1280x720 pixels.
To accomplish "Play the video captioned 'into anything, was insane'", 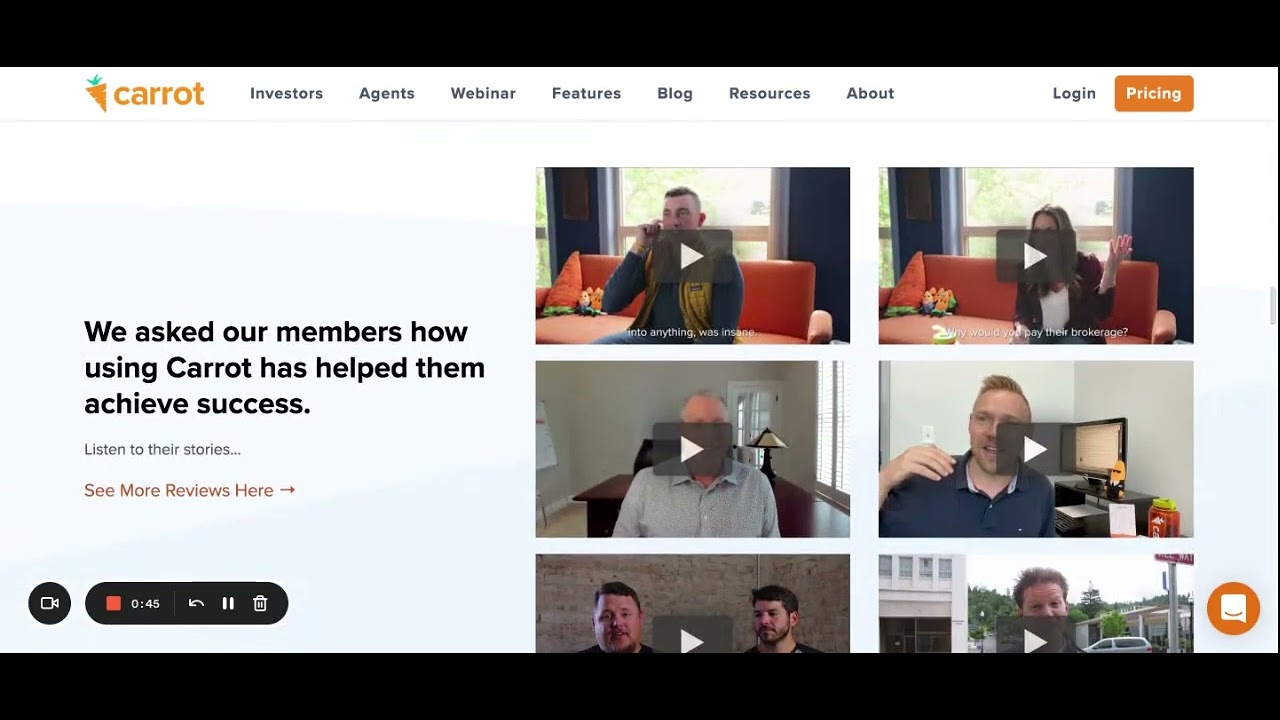I will pyautogui.click(x=692, y=256).
